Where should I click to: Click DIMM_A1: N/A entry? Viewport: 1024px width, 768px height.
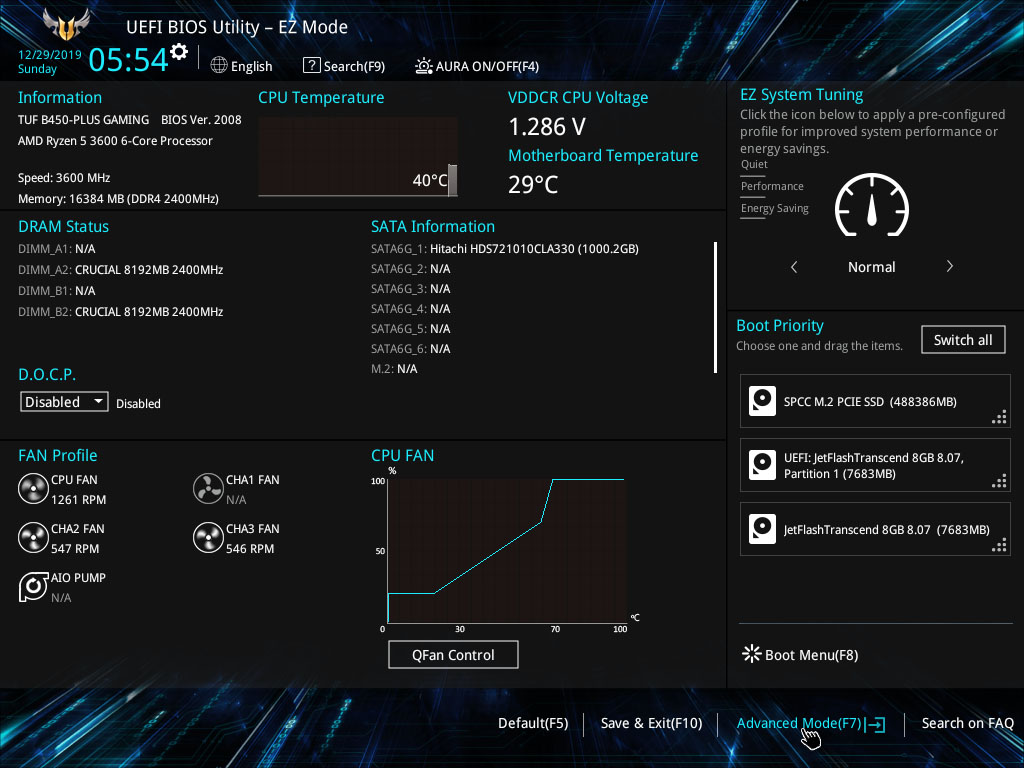click(x=57, y=249)
